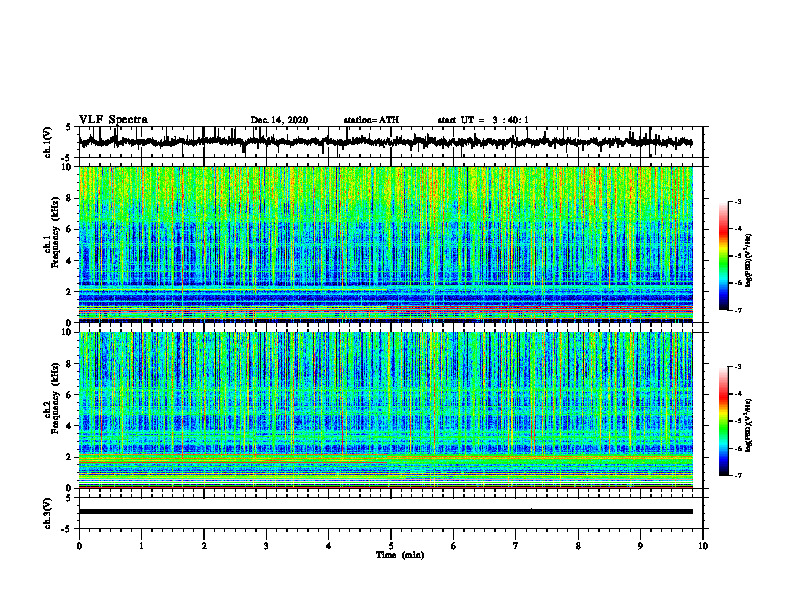This screenshot has height=612, width=792.
Task: Click the ch.3 thick black waveform trace
Action: 385,512
